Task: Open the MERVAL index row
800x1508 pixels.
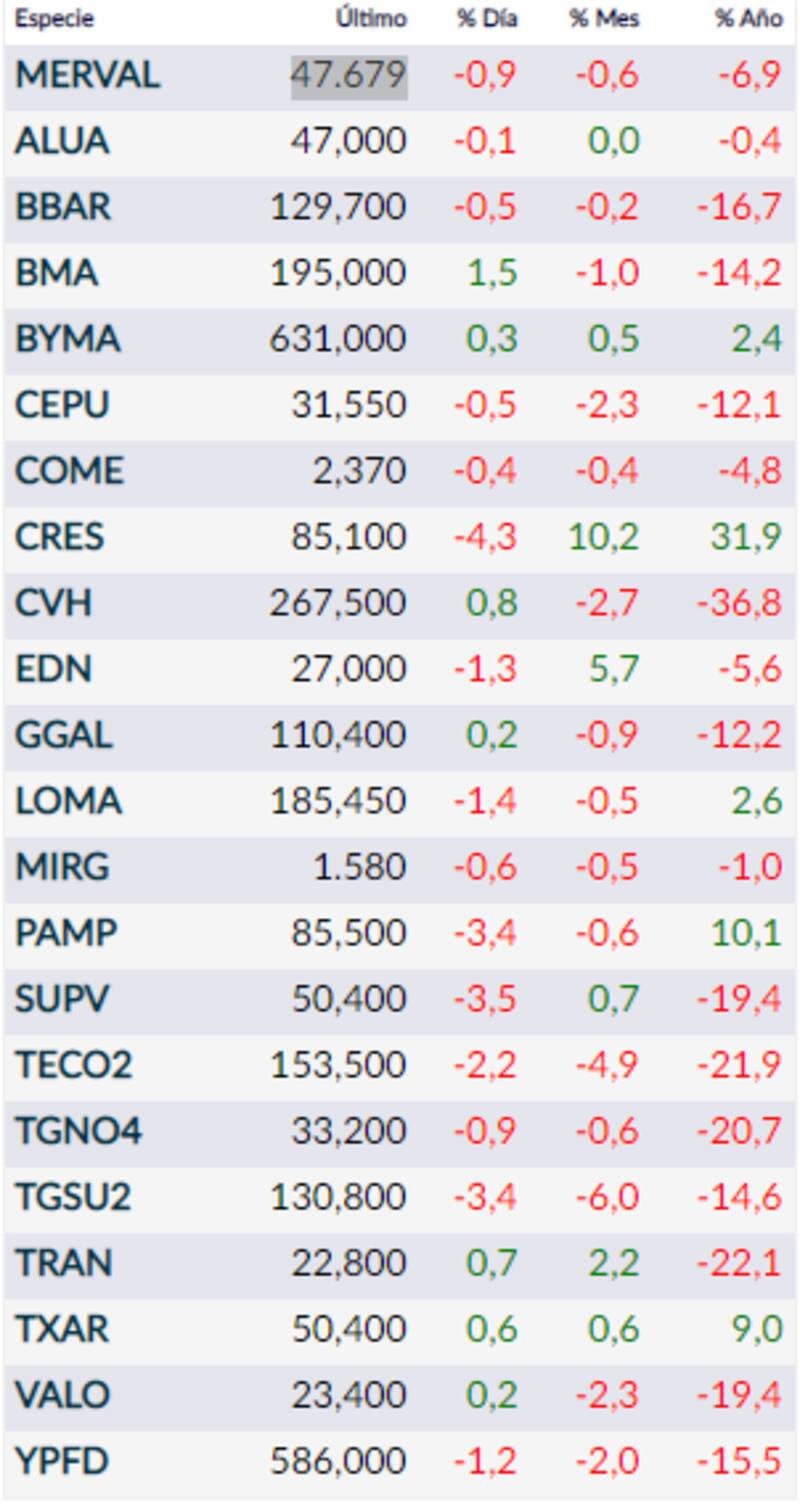Action: (87, 76)
